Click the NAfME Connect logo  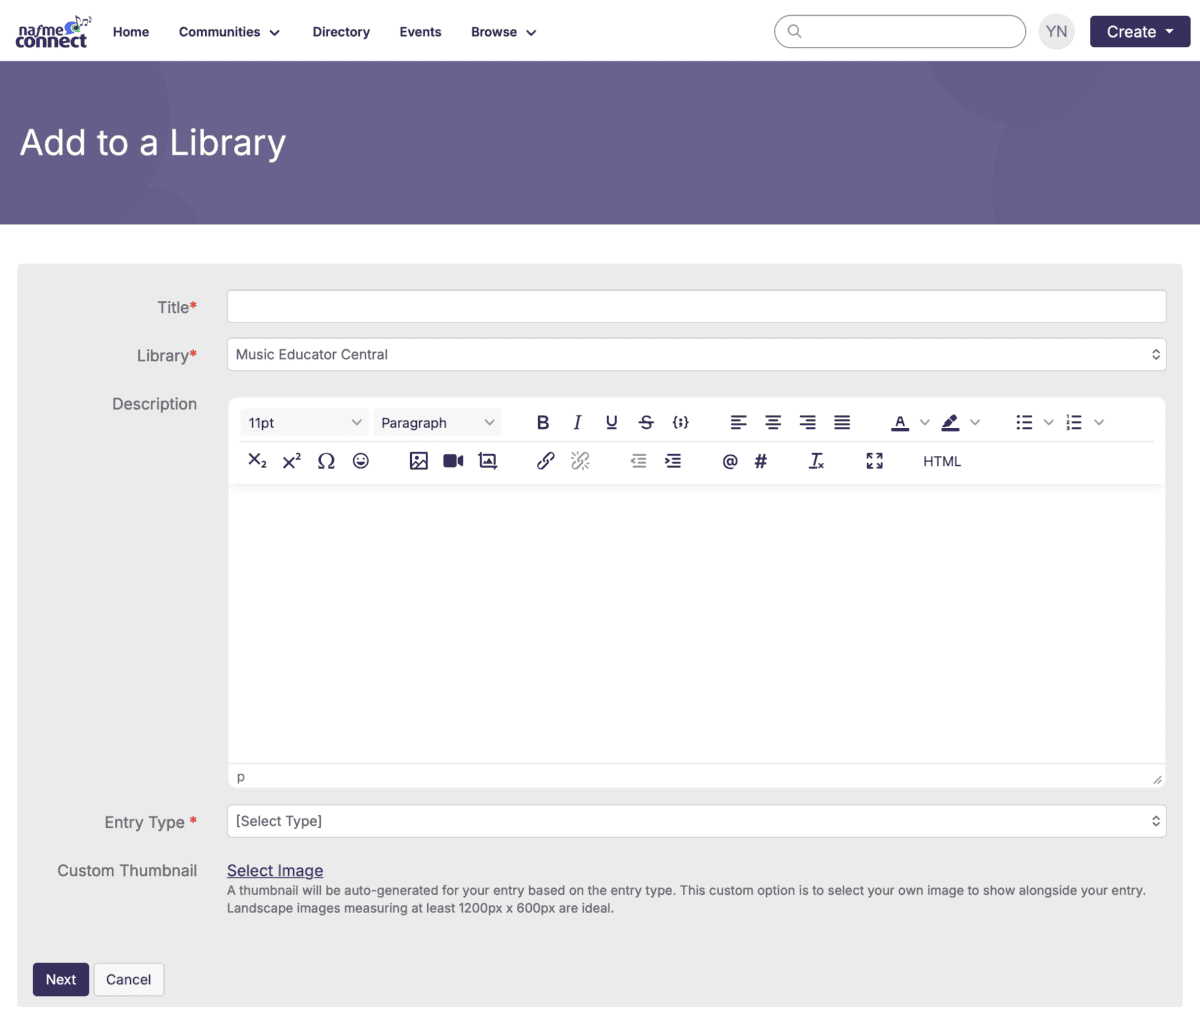tap(53, 32)
